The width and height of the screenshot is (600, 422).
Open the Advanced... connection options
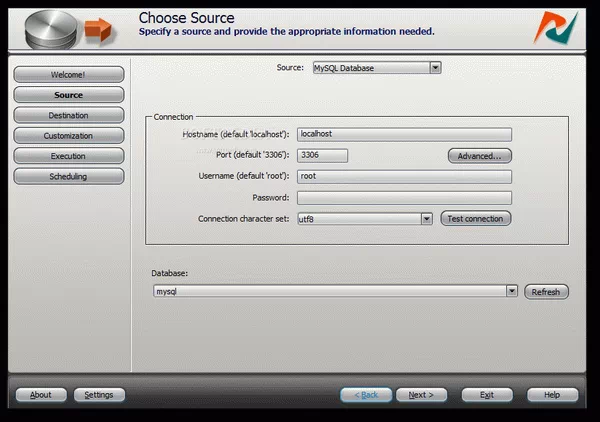[x=479, y=156]
